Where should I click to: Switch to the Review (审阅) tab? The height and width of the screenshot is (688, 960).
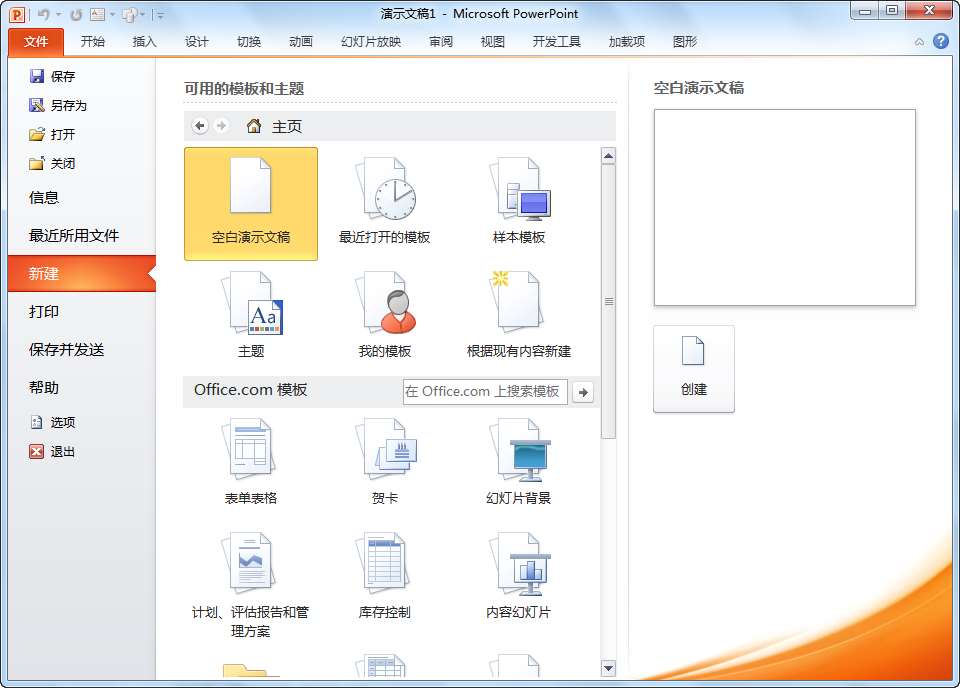[441, 42]
